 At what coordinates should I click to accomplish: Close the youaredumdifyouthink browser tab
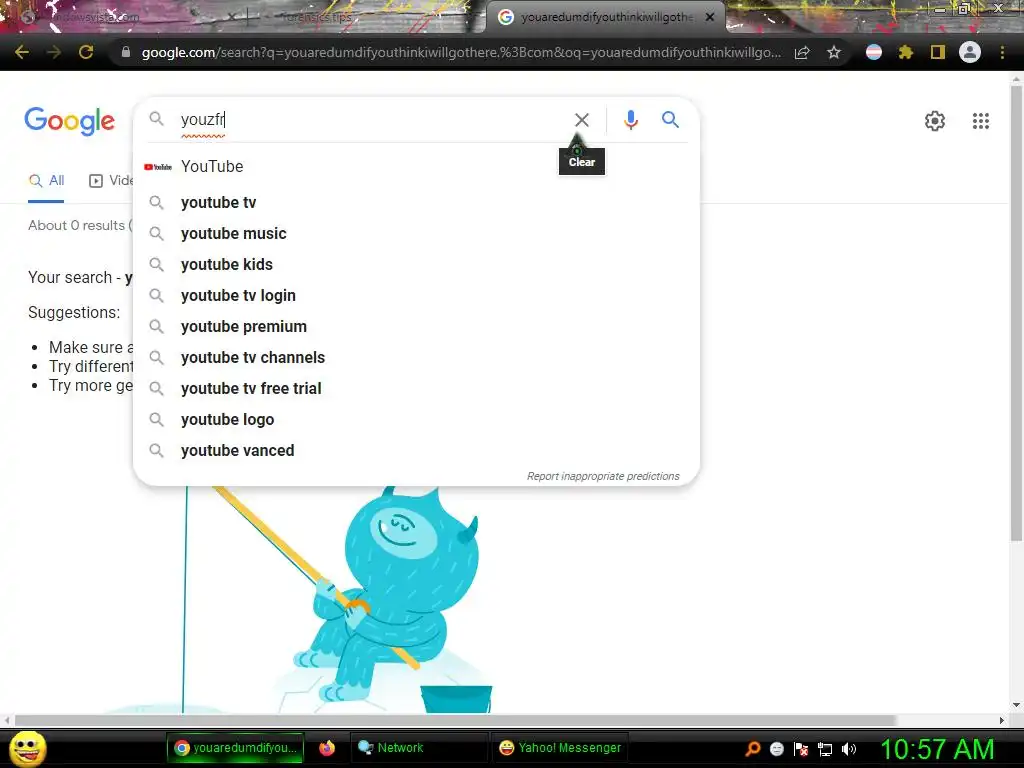pyautogui.click(x=710, y=18)
